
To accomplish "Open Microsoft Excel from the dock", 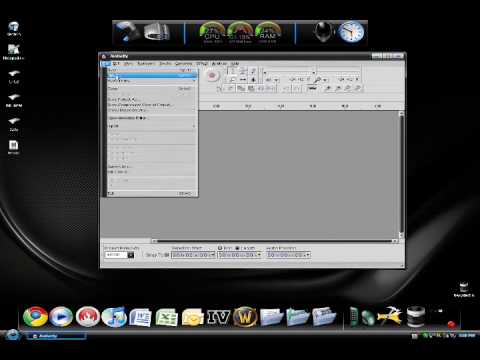I will [167, 317].
